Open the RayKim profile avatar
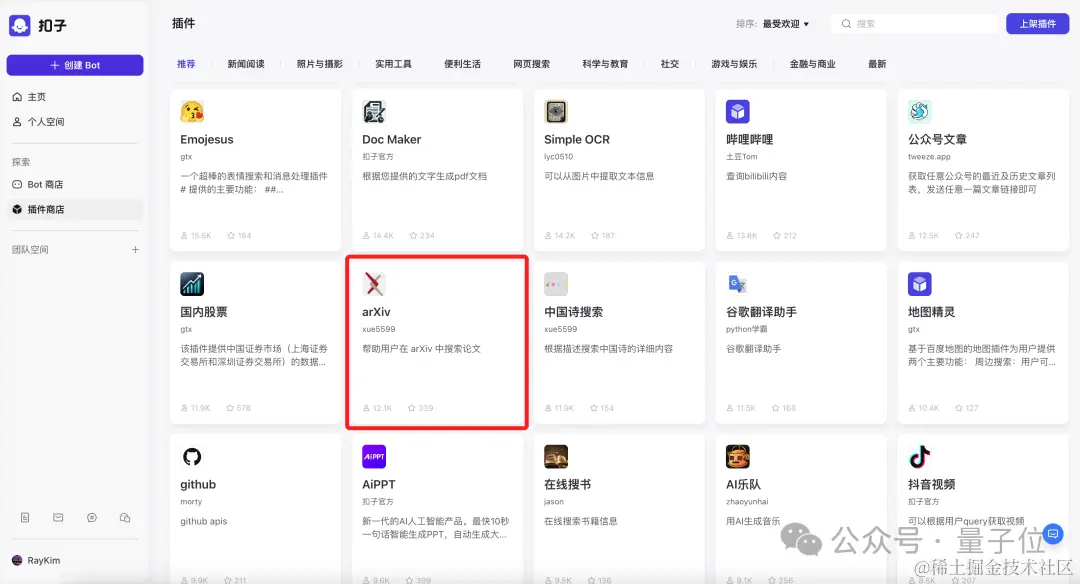The width and height of the screenshot is (1080, 584). [x=17, y=560]
